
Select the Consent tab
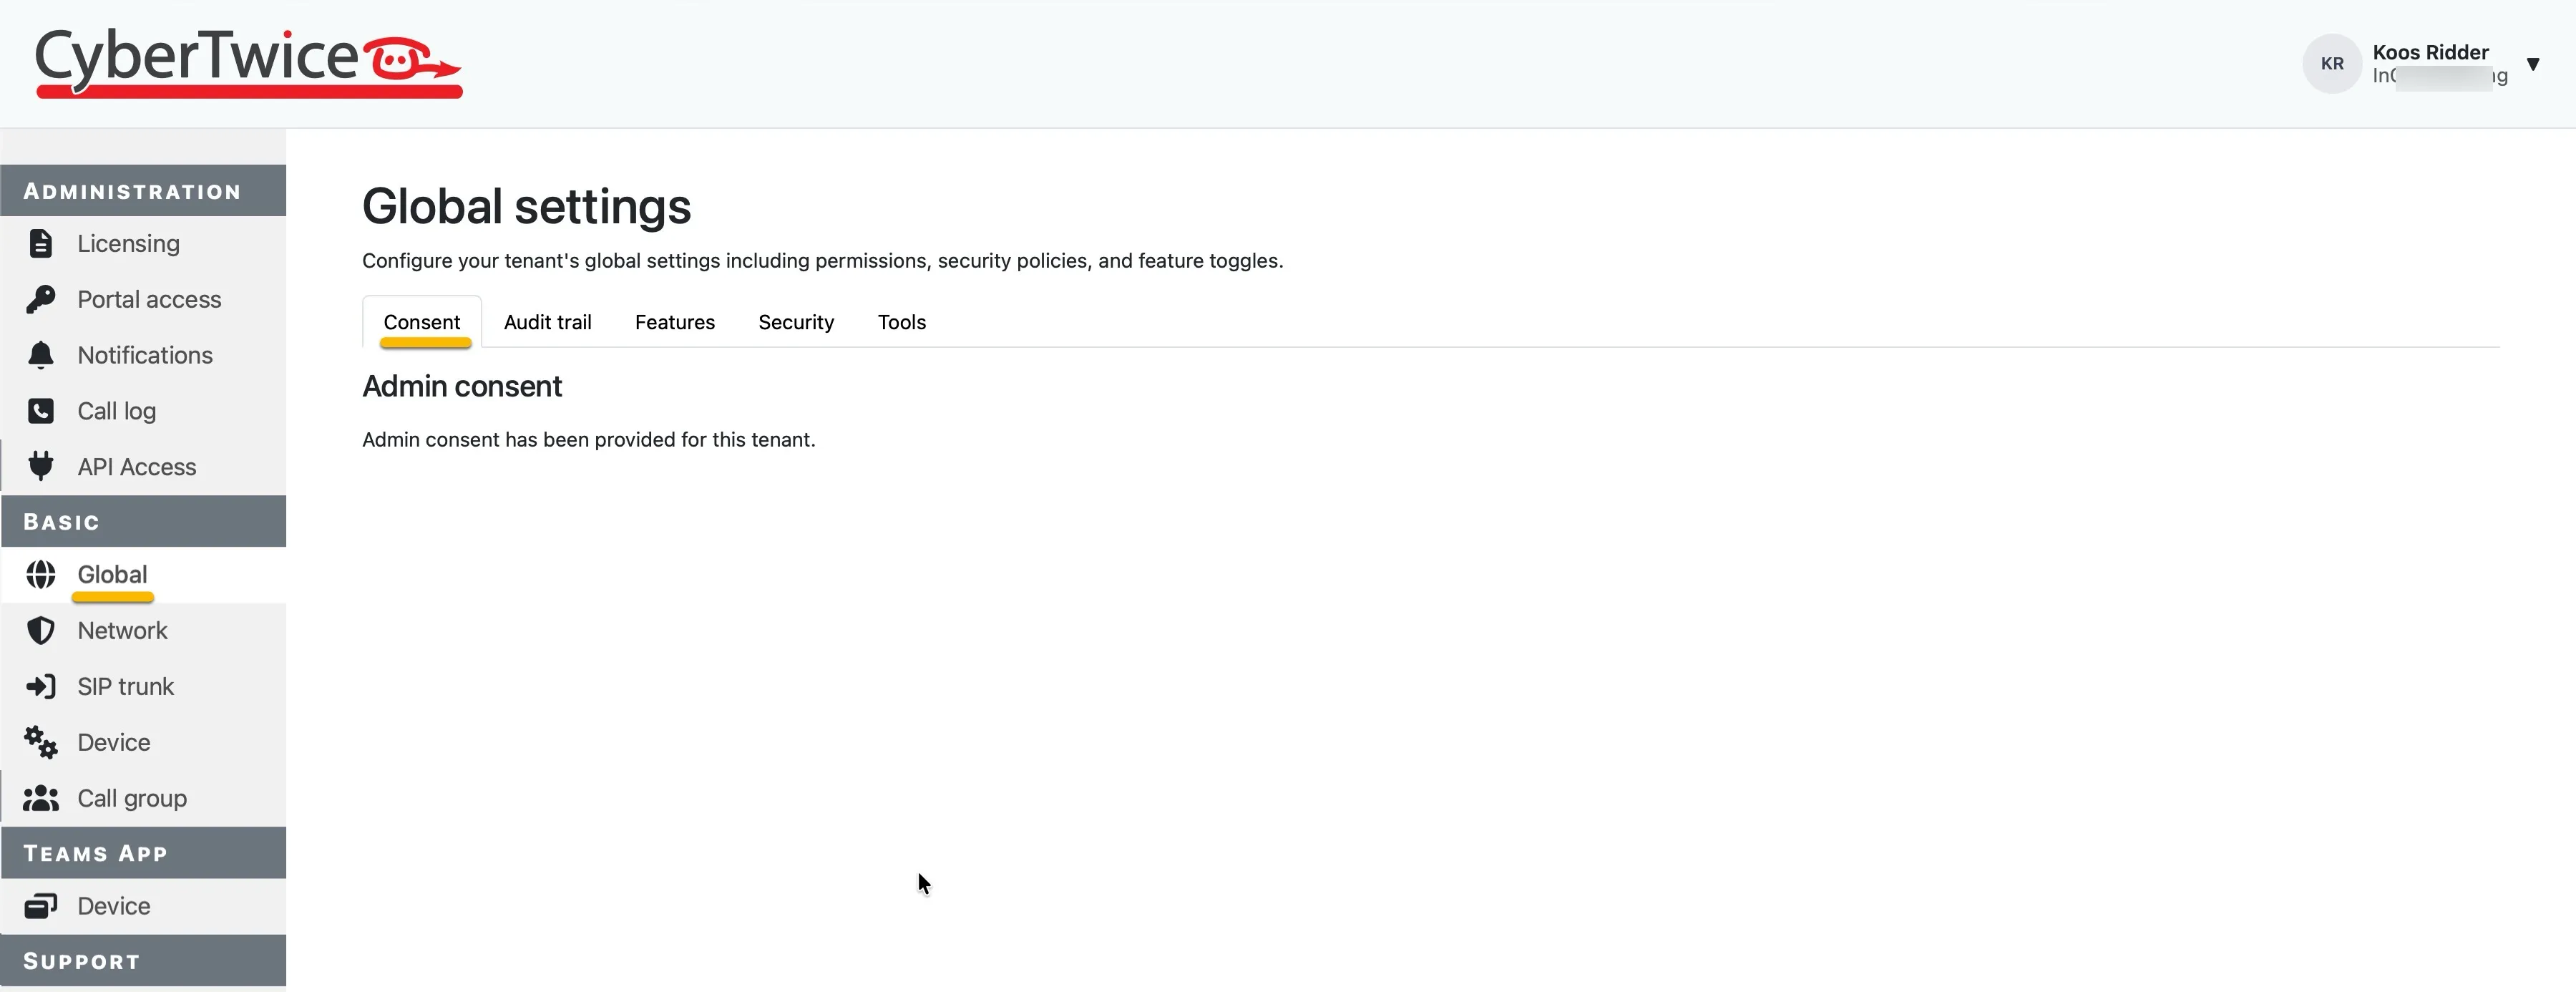coord(422,322)
